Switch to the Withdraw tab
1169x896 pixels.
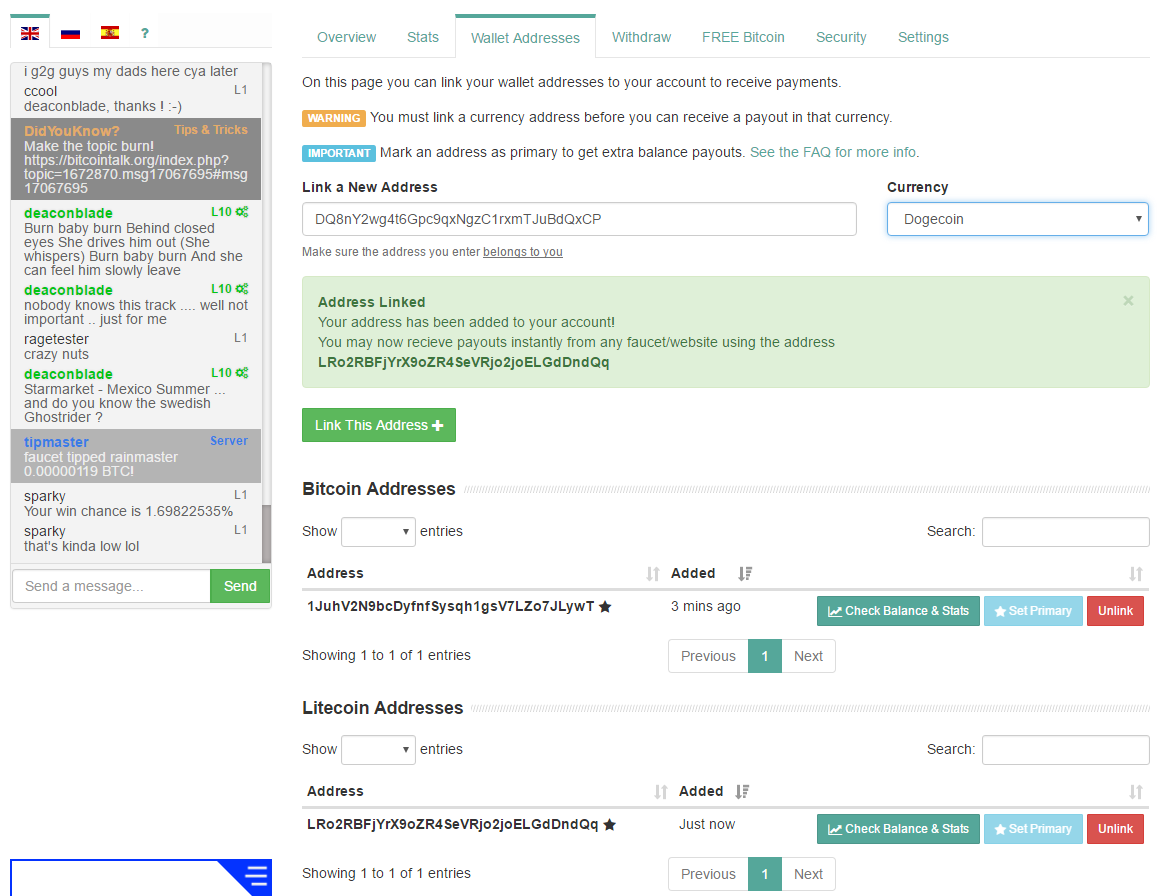[x=641, y=37]
